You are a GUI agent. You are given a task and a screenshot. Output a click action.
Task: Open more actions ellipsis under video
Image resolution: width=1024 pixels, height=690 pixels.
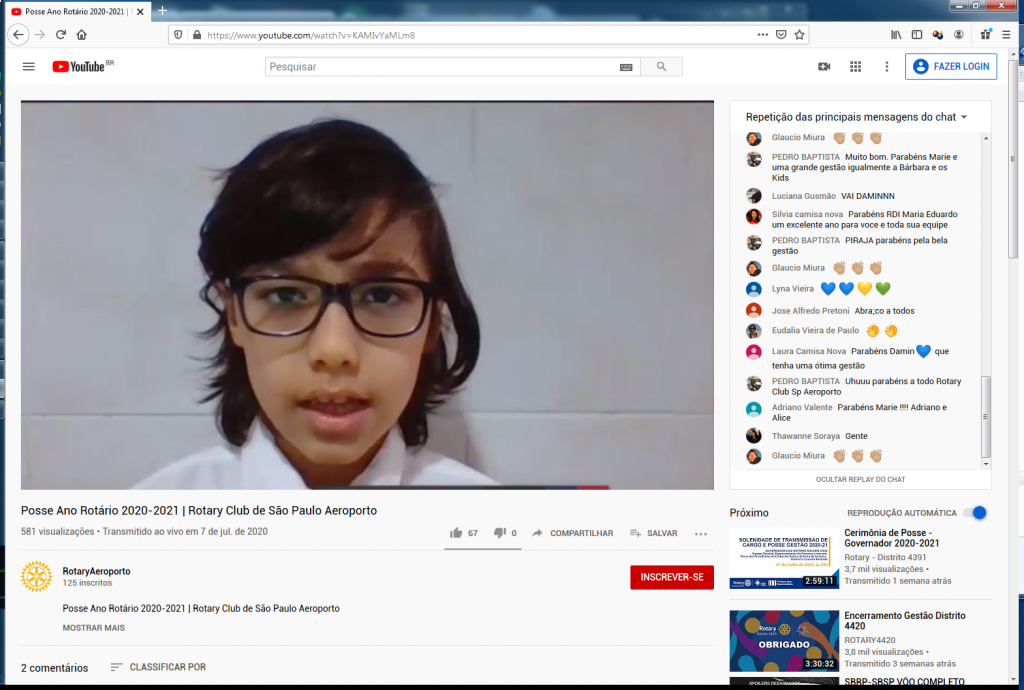click(x=701, y=534)
